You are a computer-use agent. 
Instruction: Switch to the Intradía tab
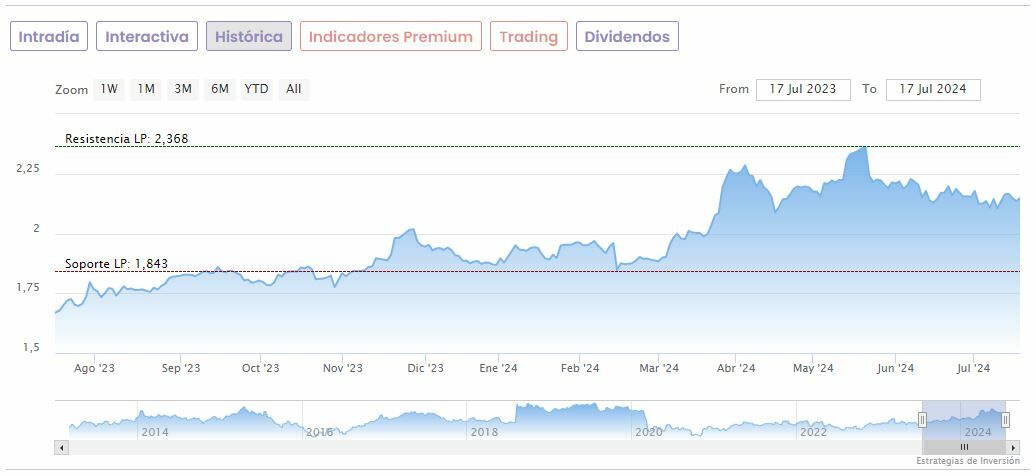point(49,37)
